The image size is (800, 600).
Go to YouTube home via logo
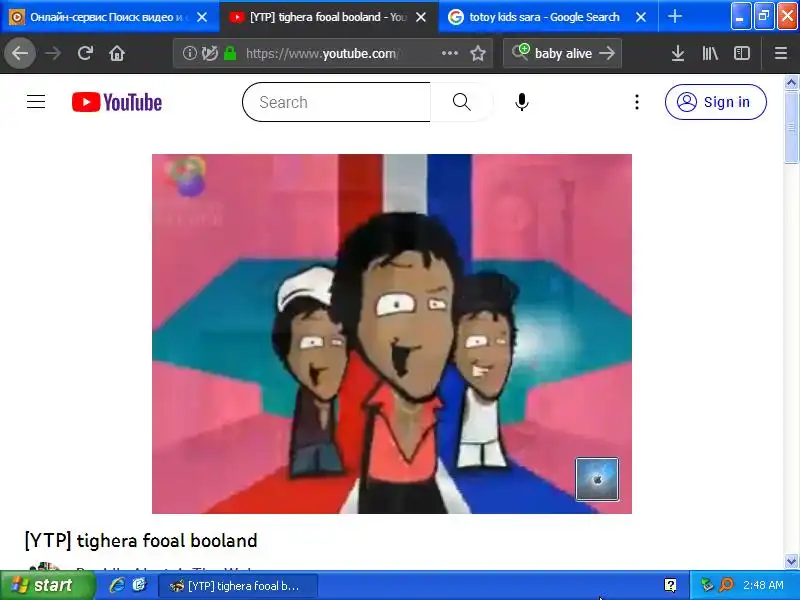(x=117, y=102)
